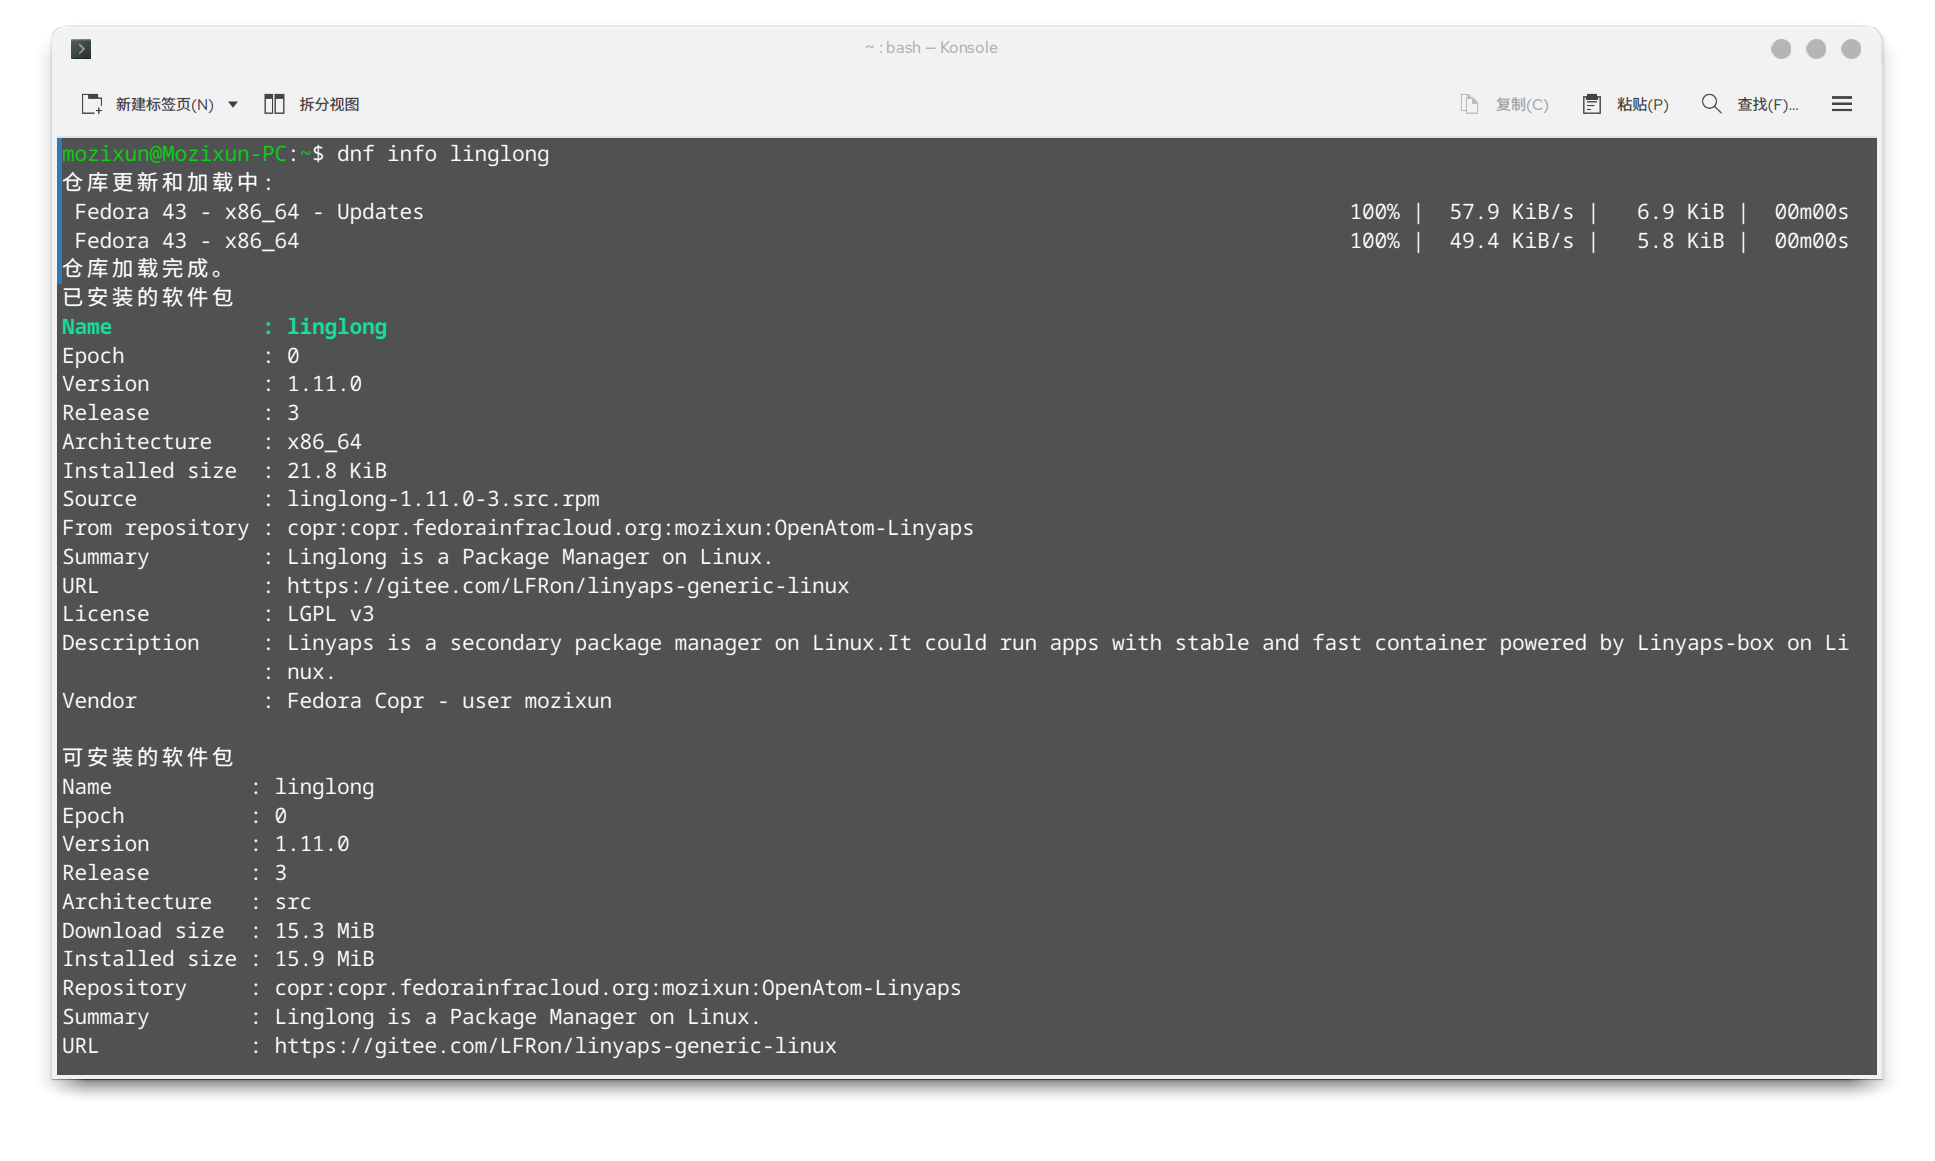Image resolution: width=1935 pixels, height=1161 pixels.
Task: Select the 复制(C) toolbar label
Action: click(1521, 104)
